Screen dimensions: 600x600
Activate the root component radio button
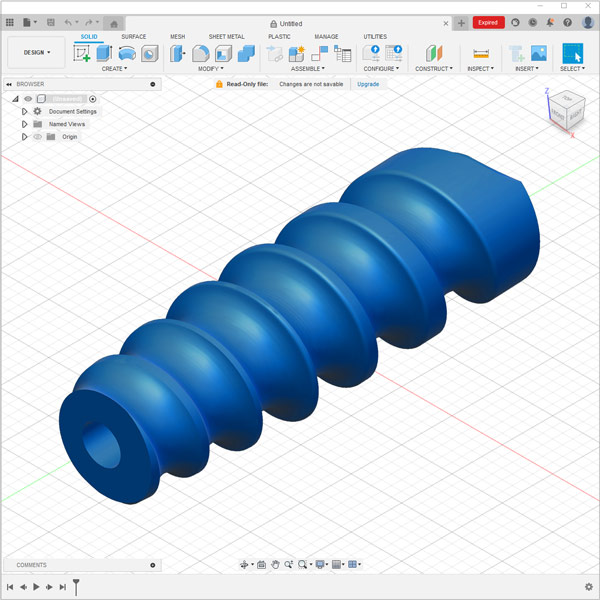point(93,99)
